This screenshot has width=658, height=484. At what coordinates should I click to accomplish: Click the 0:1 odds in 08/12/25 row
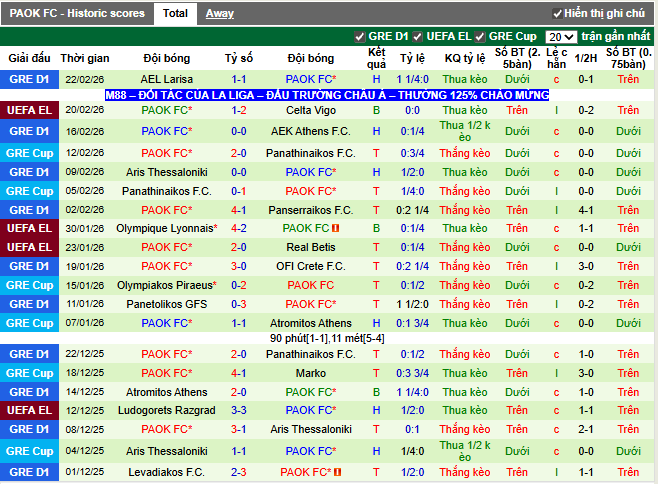(x=413, y=429)
